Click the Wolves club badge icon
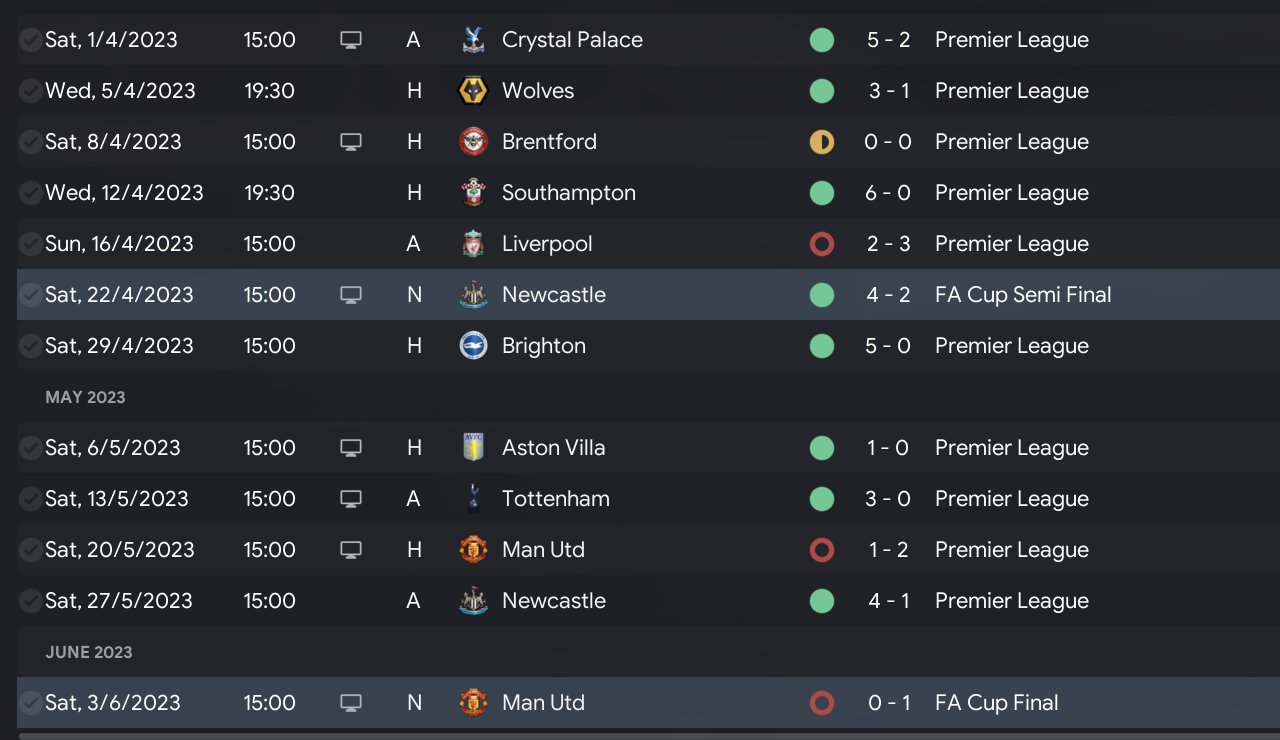 coord(473,91)
